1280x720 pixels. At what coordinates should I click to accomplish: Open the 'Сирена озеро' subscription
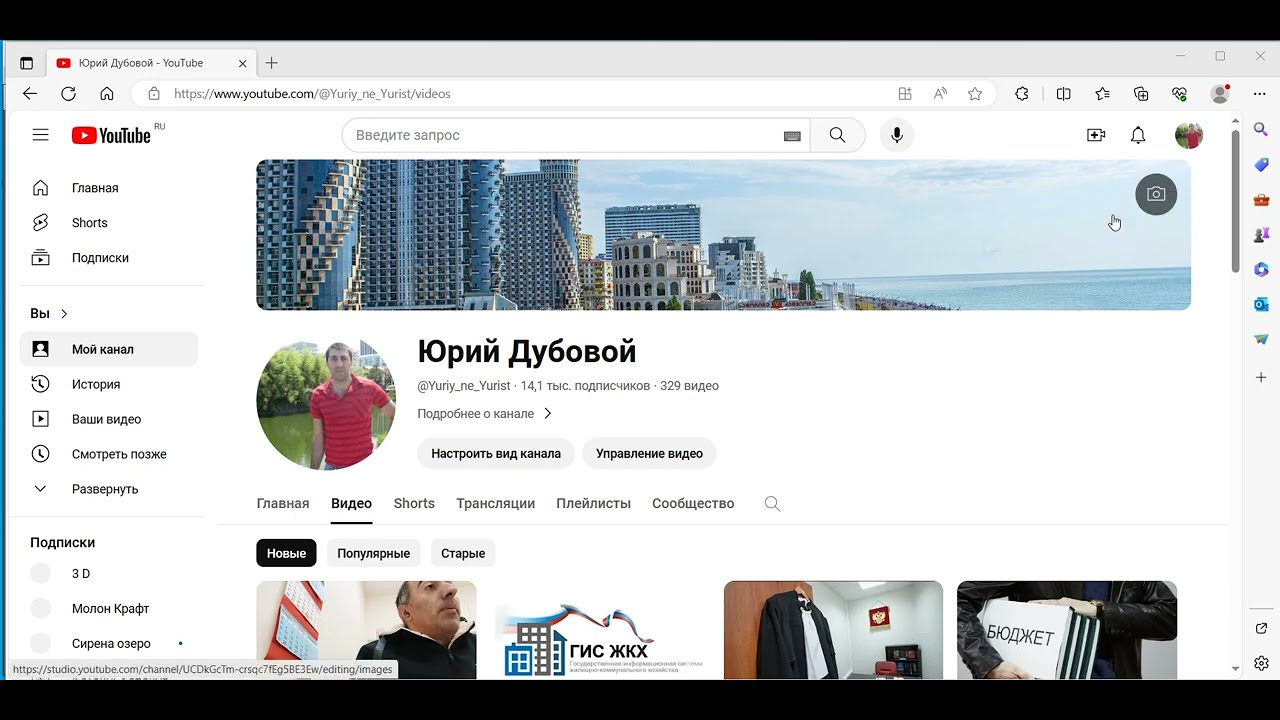(x=109, y=644)
